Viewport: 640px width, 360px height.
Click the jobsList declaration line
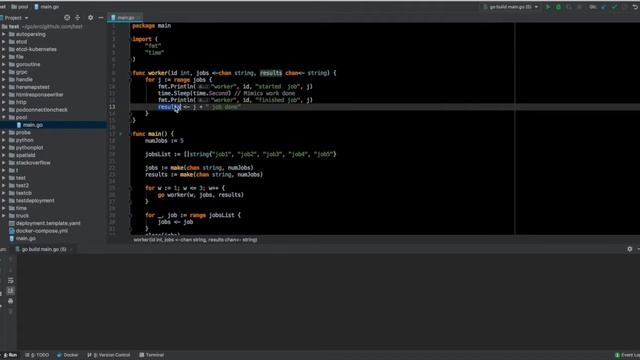(x=240, y=154)
